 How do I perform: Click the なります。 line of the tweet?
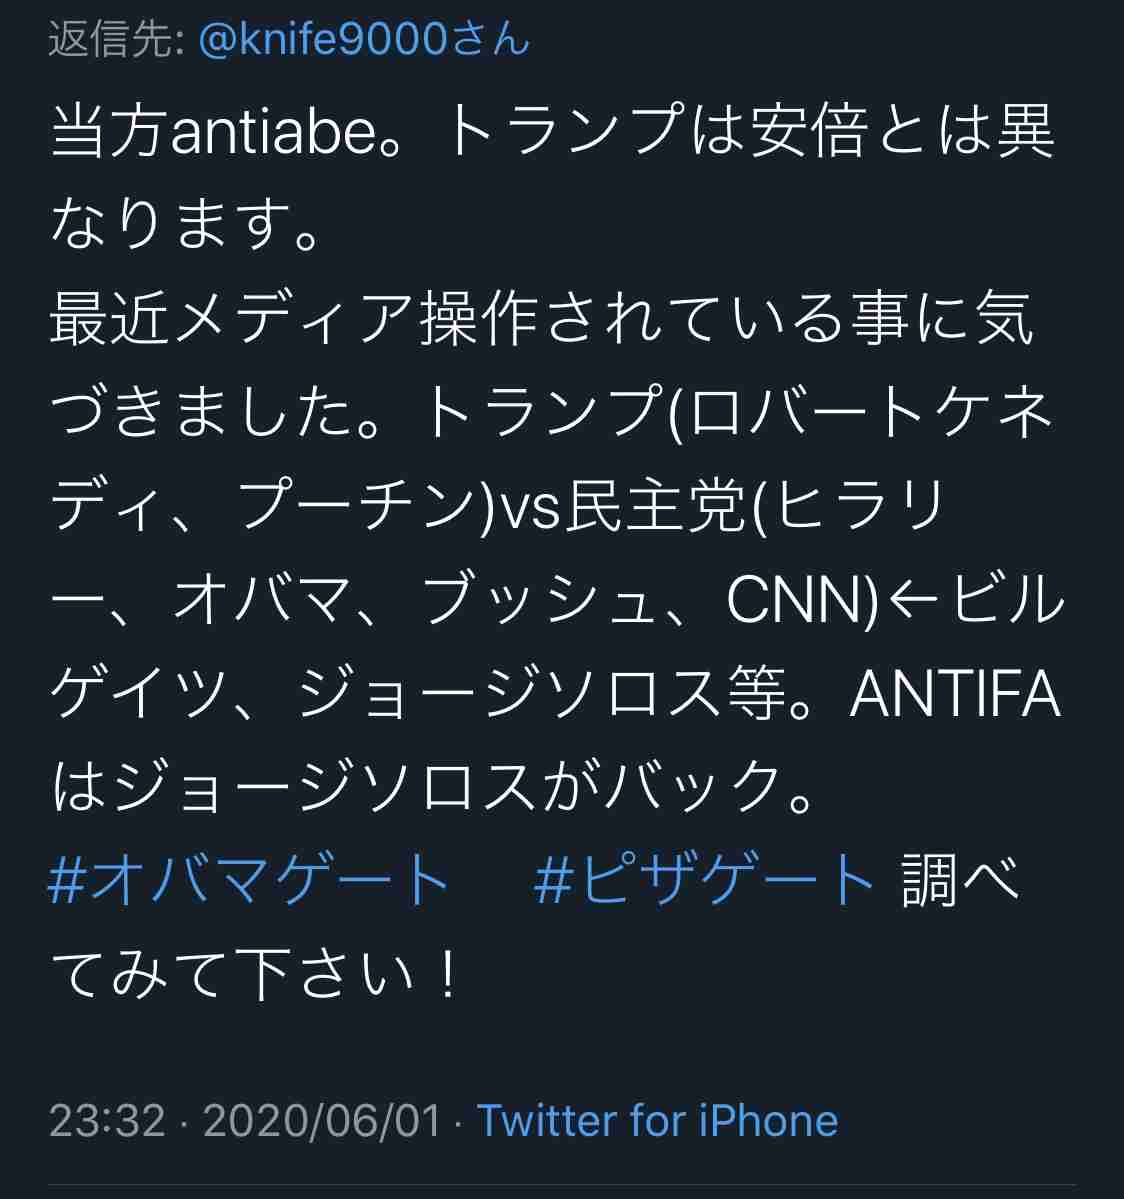point(185,225)
